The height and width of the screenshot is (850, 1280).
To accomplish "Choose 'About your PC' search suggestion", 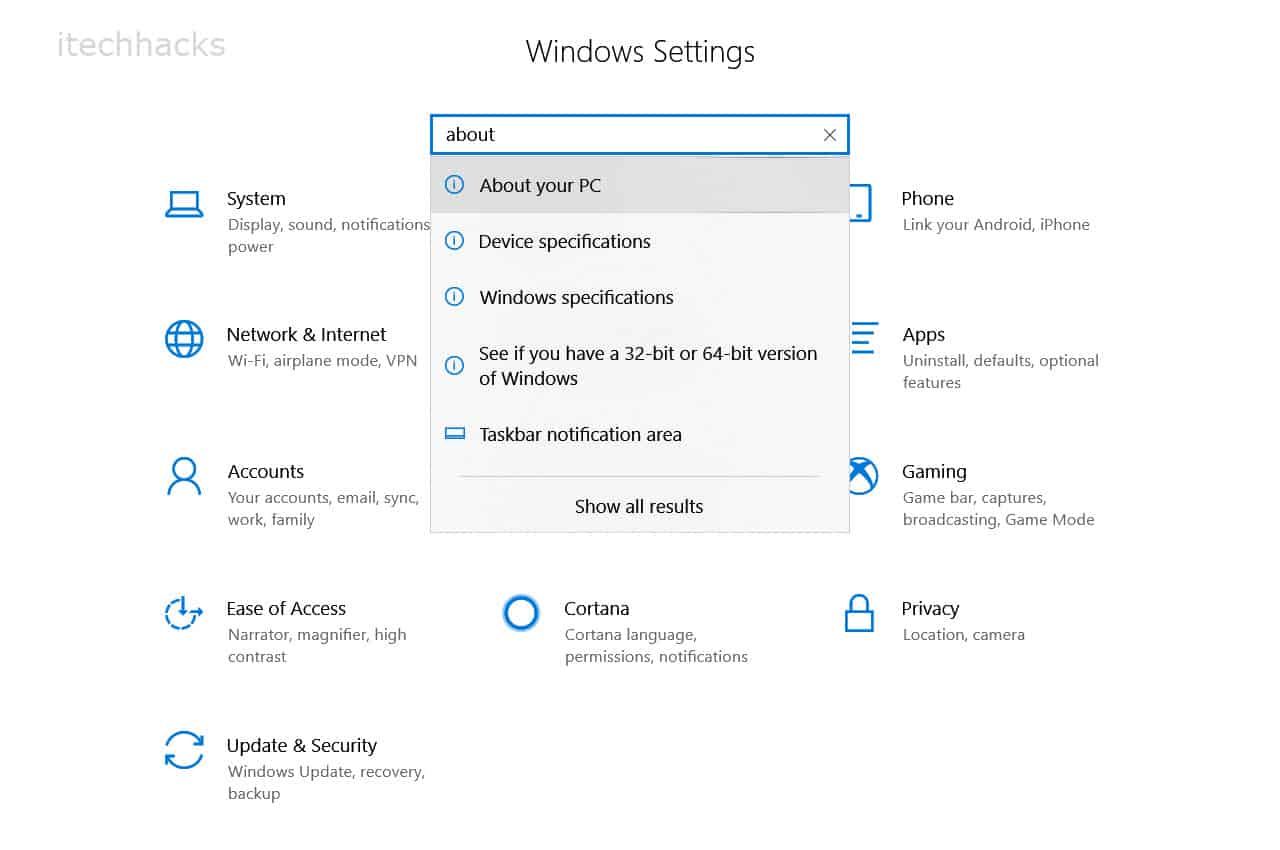I will point(640,185).
